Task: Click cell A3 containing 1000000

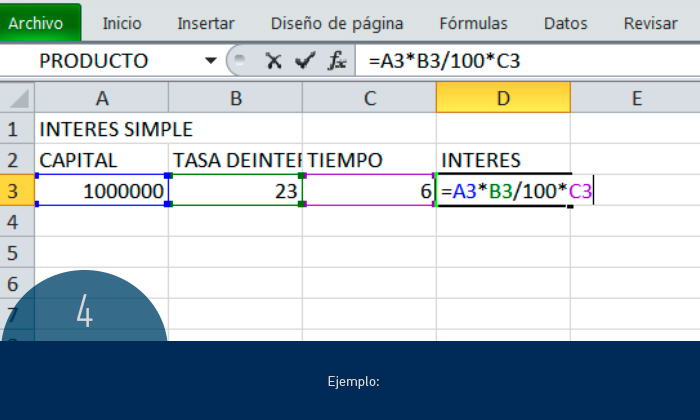Action: coord(101,190)
